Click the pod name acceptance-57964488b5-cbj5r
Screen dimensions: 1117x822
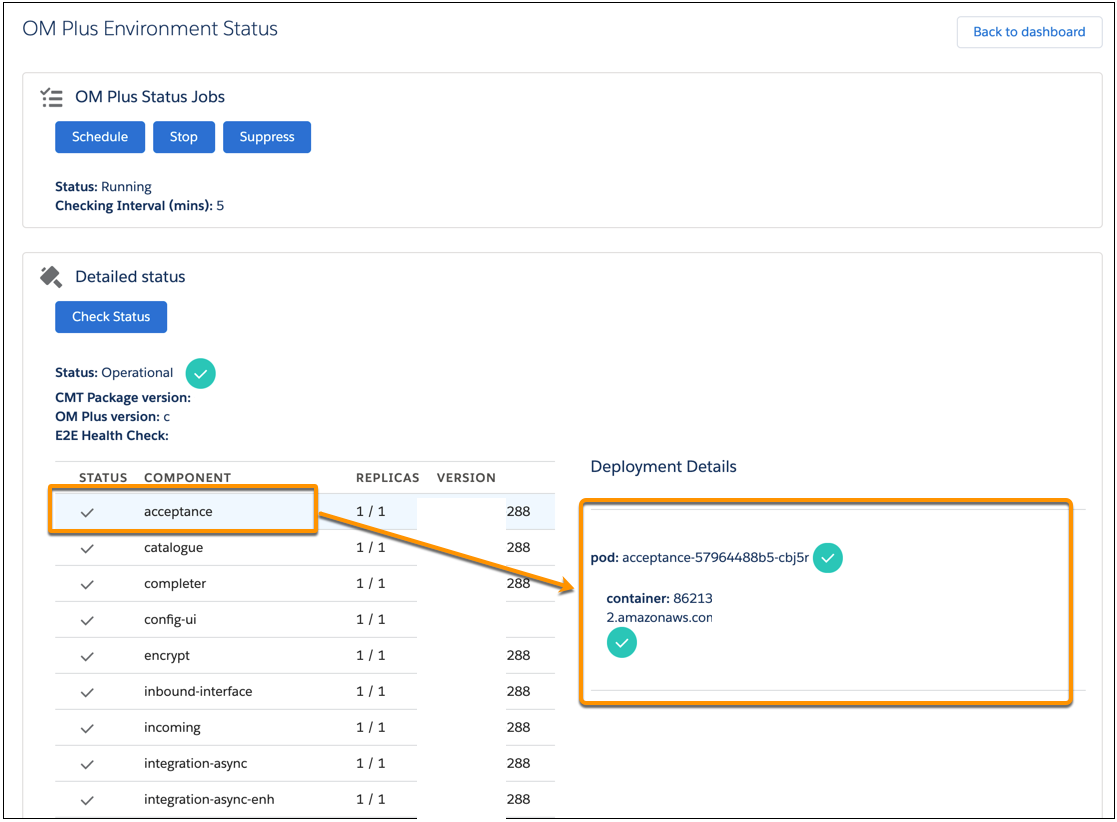(715, 558)
